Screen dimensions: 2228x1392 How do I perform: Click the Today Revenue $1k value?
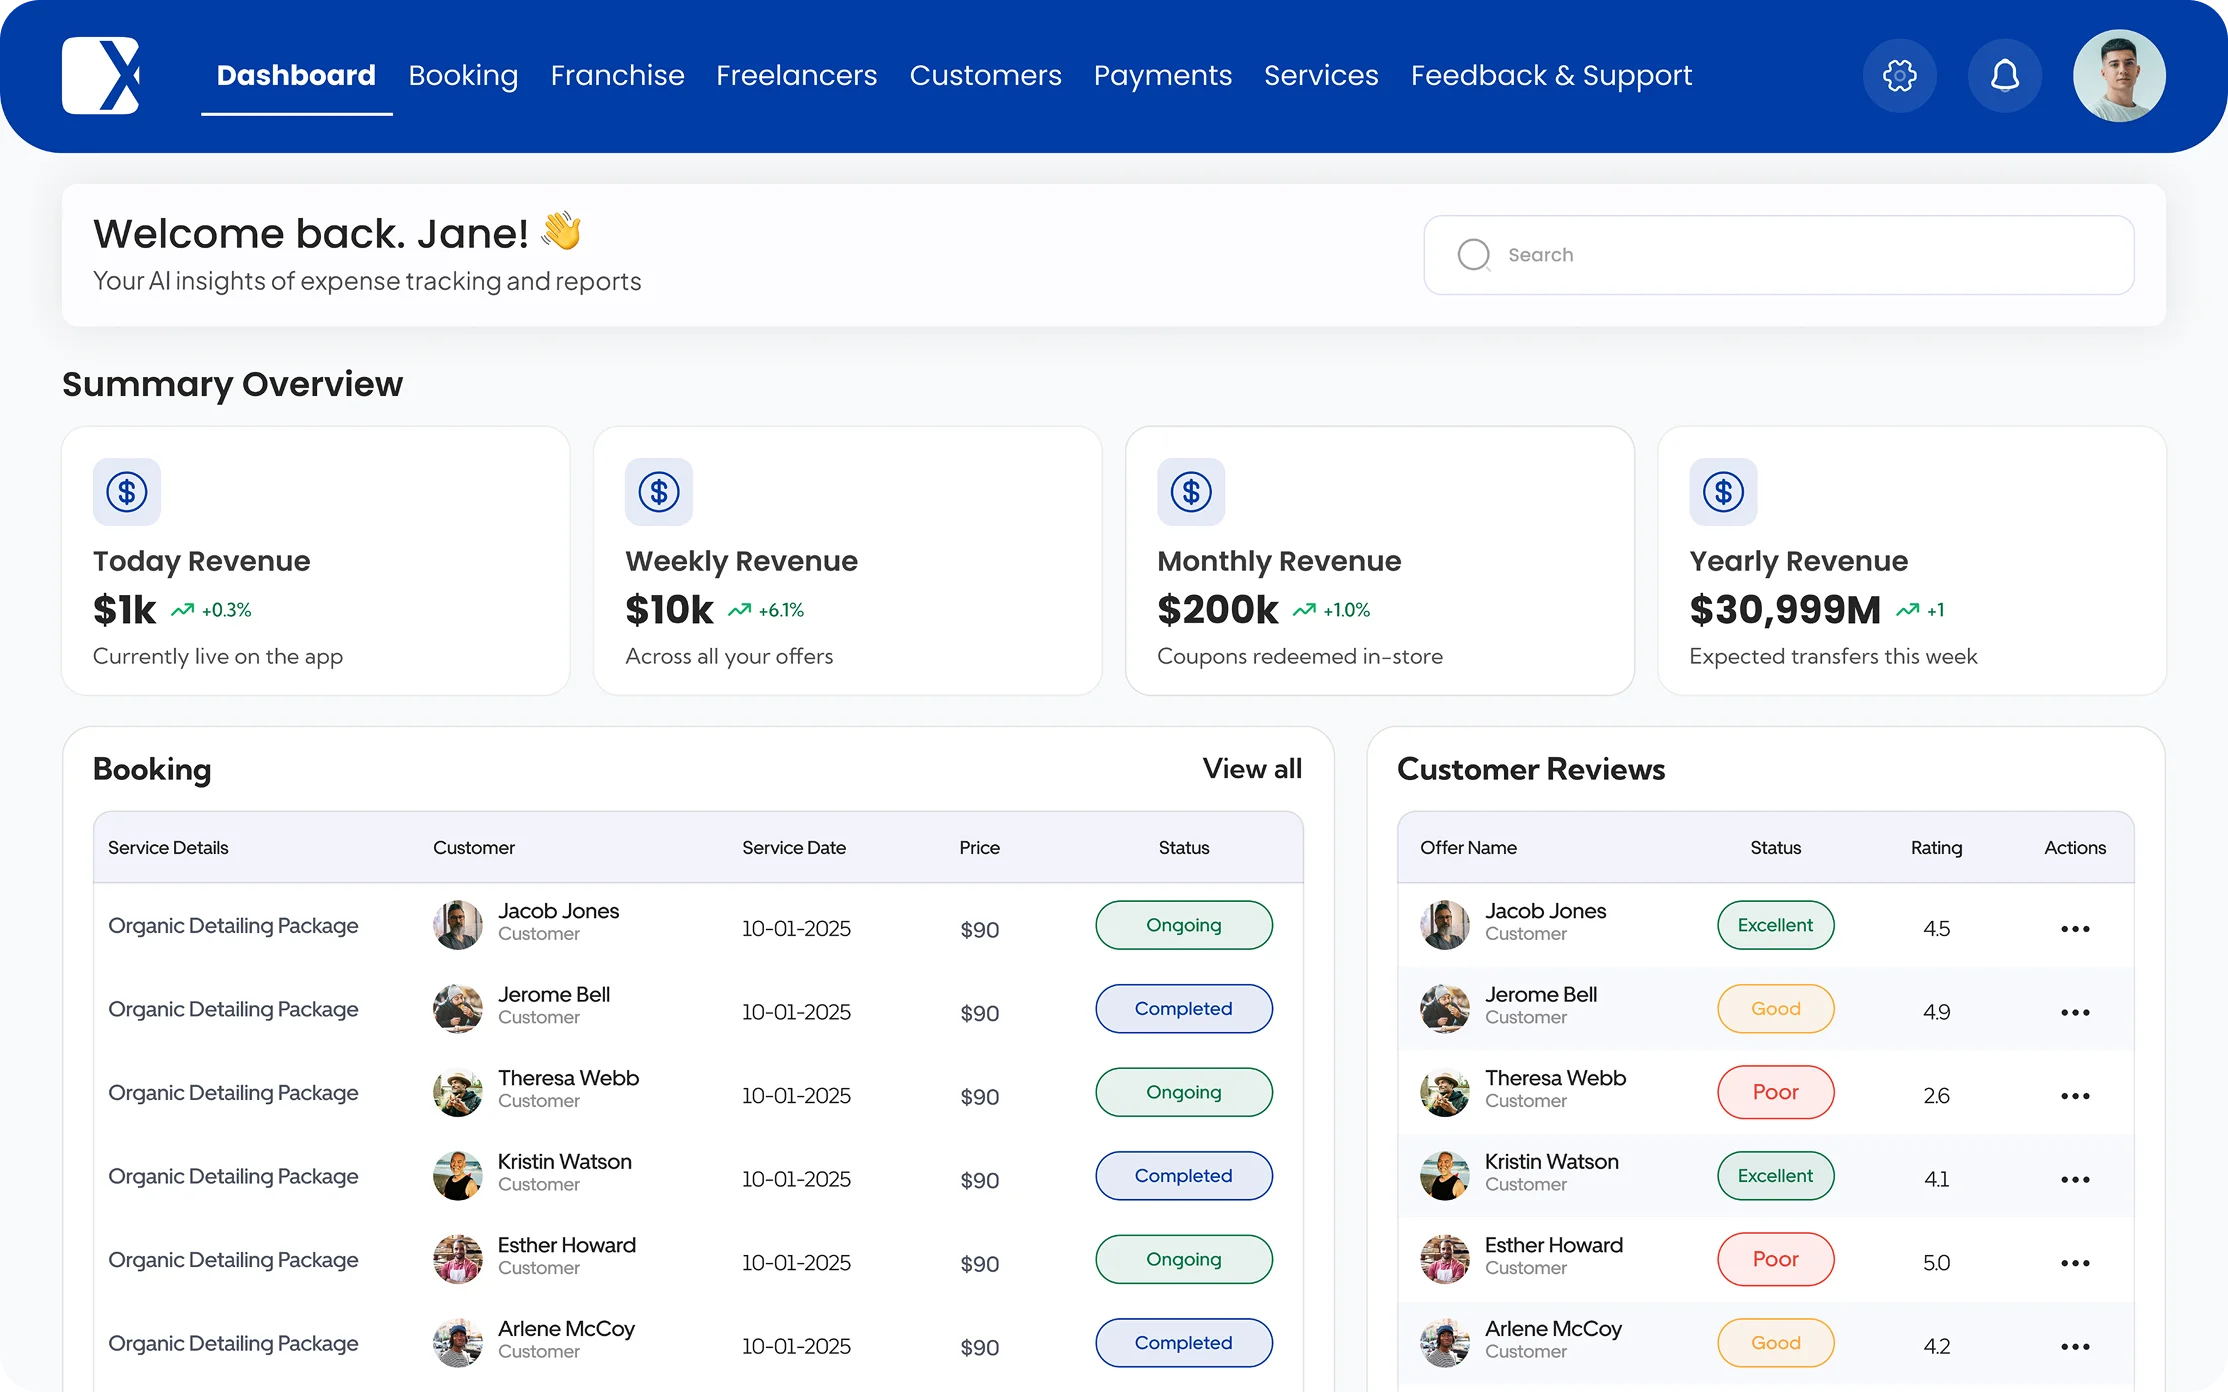[x=124, y=610]
